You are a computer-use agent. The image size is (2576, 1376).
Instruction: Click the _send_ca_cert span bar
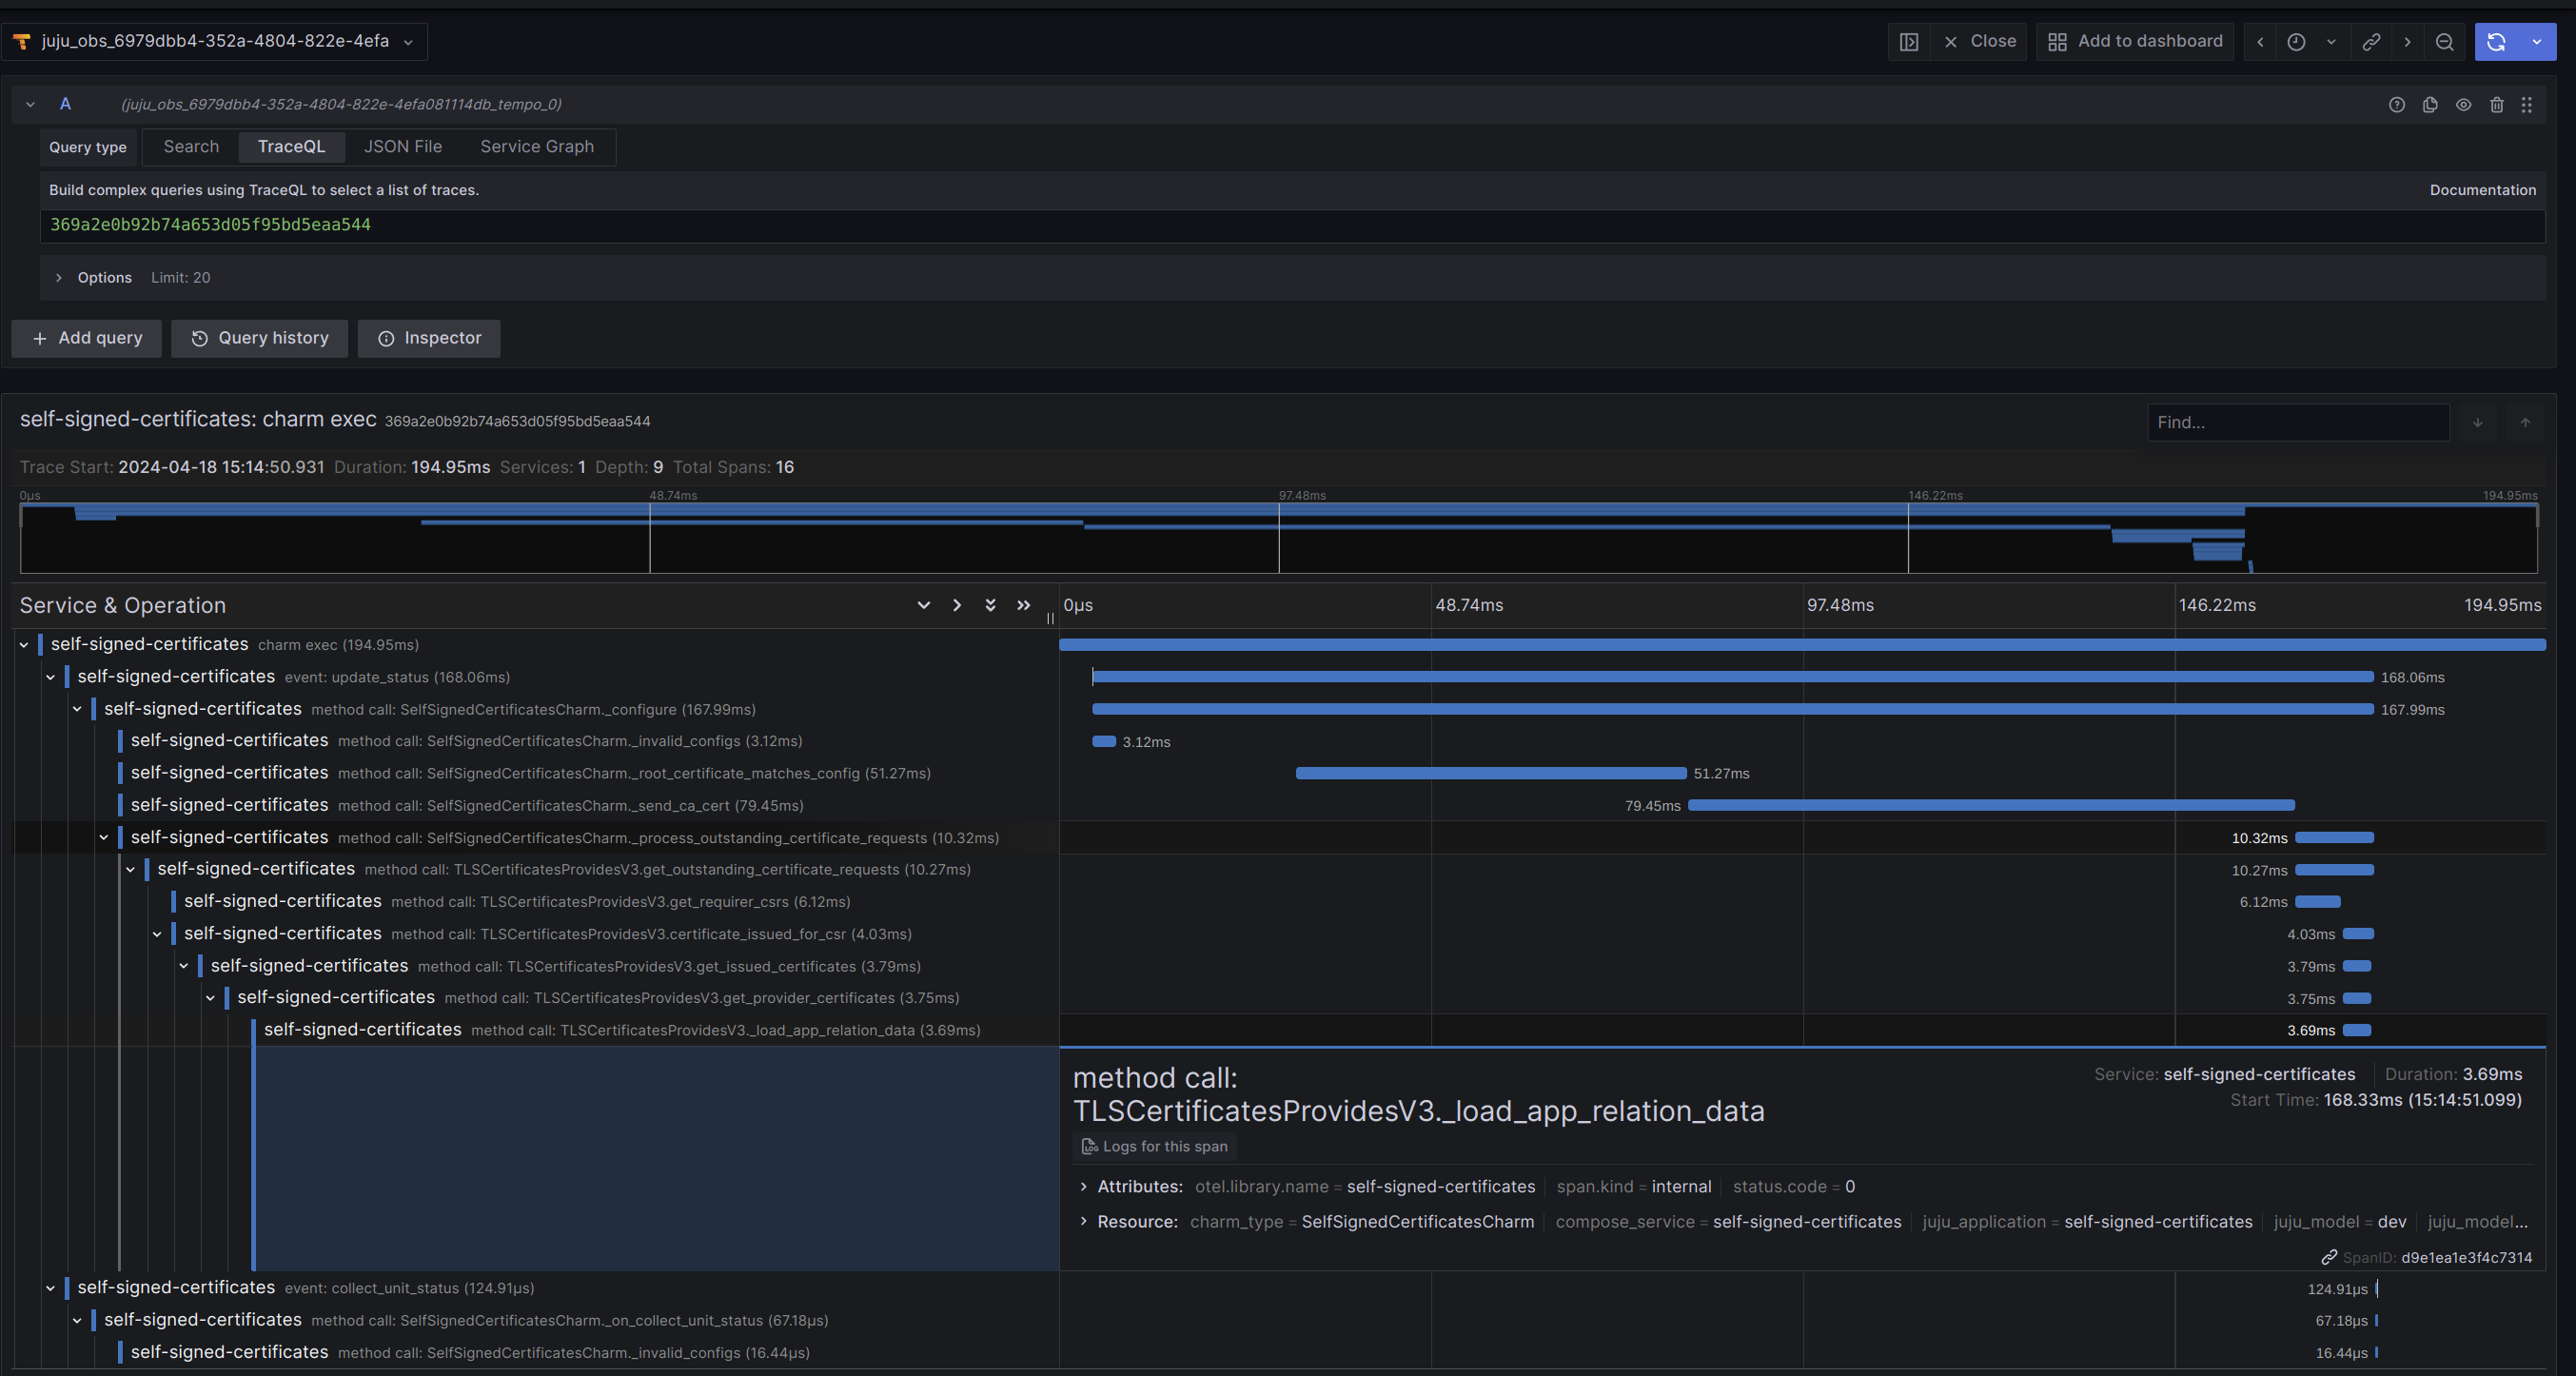[x=1990, y=806]
